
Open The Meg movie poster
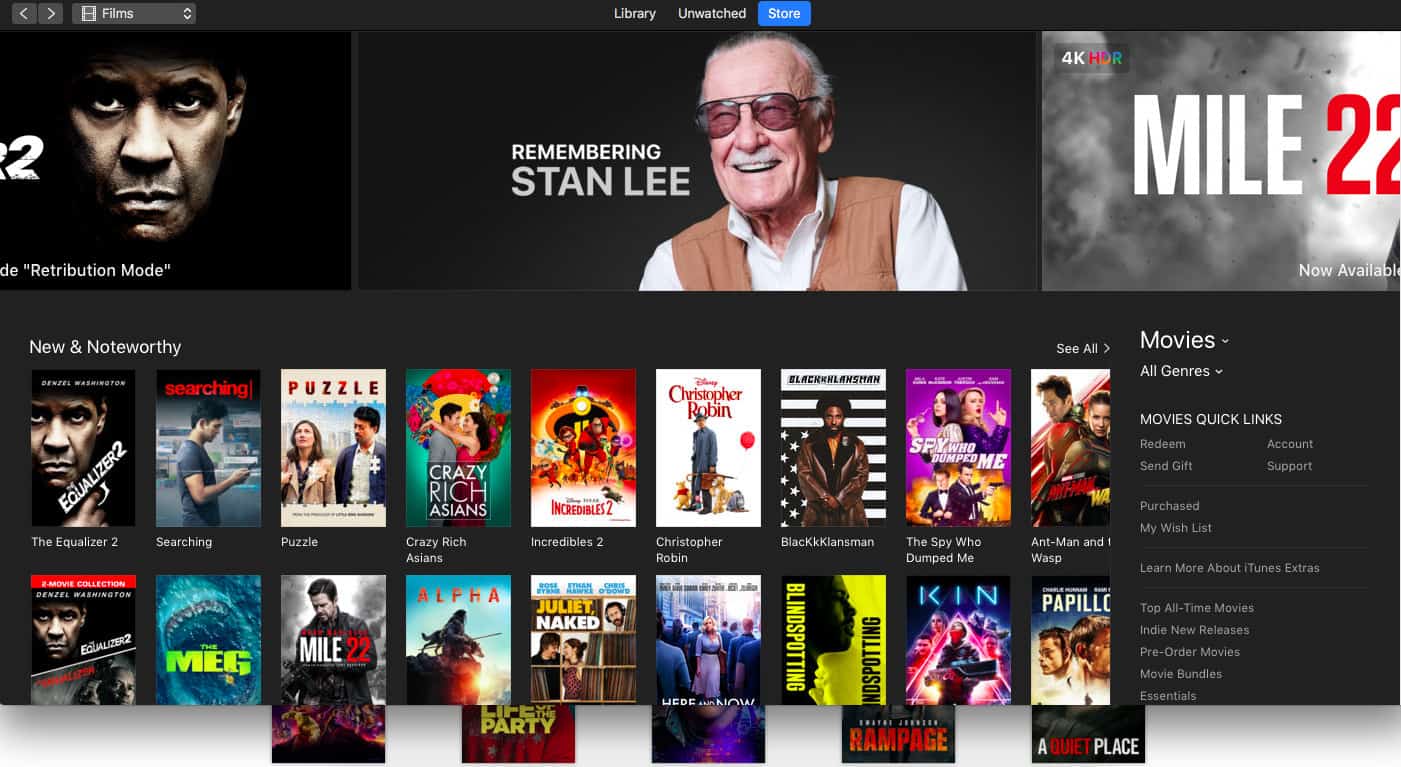point(208,640)
